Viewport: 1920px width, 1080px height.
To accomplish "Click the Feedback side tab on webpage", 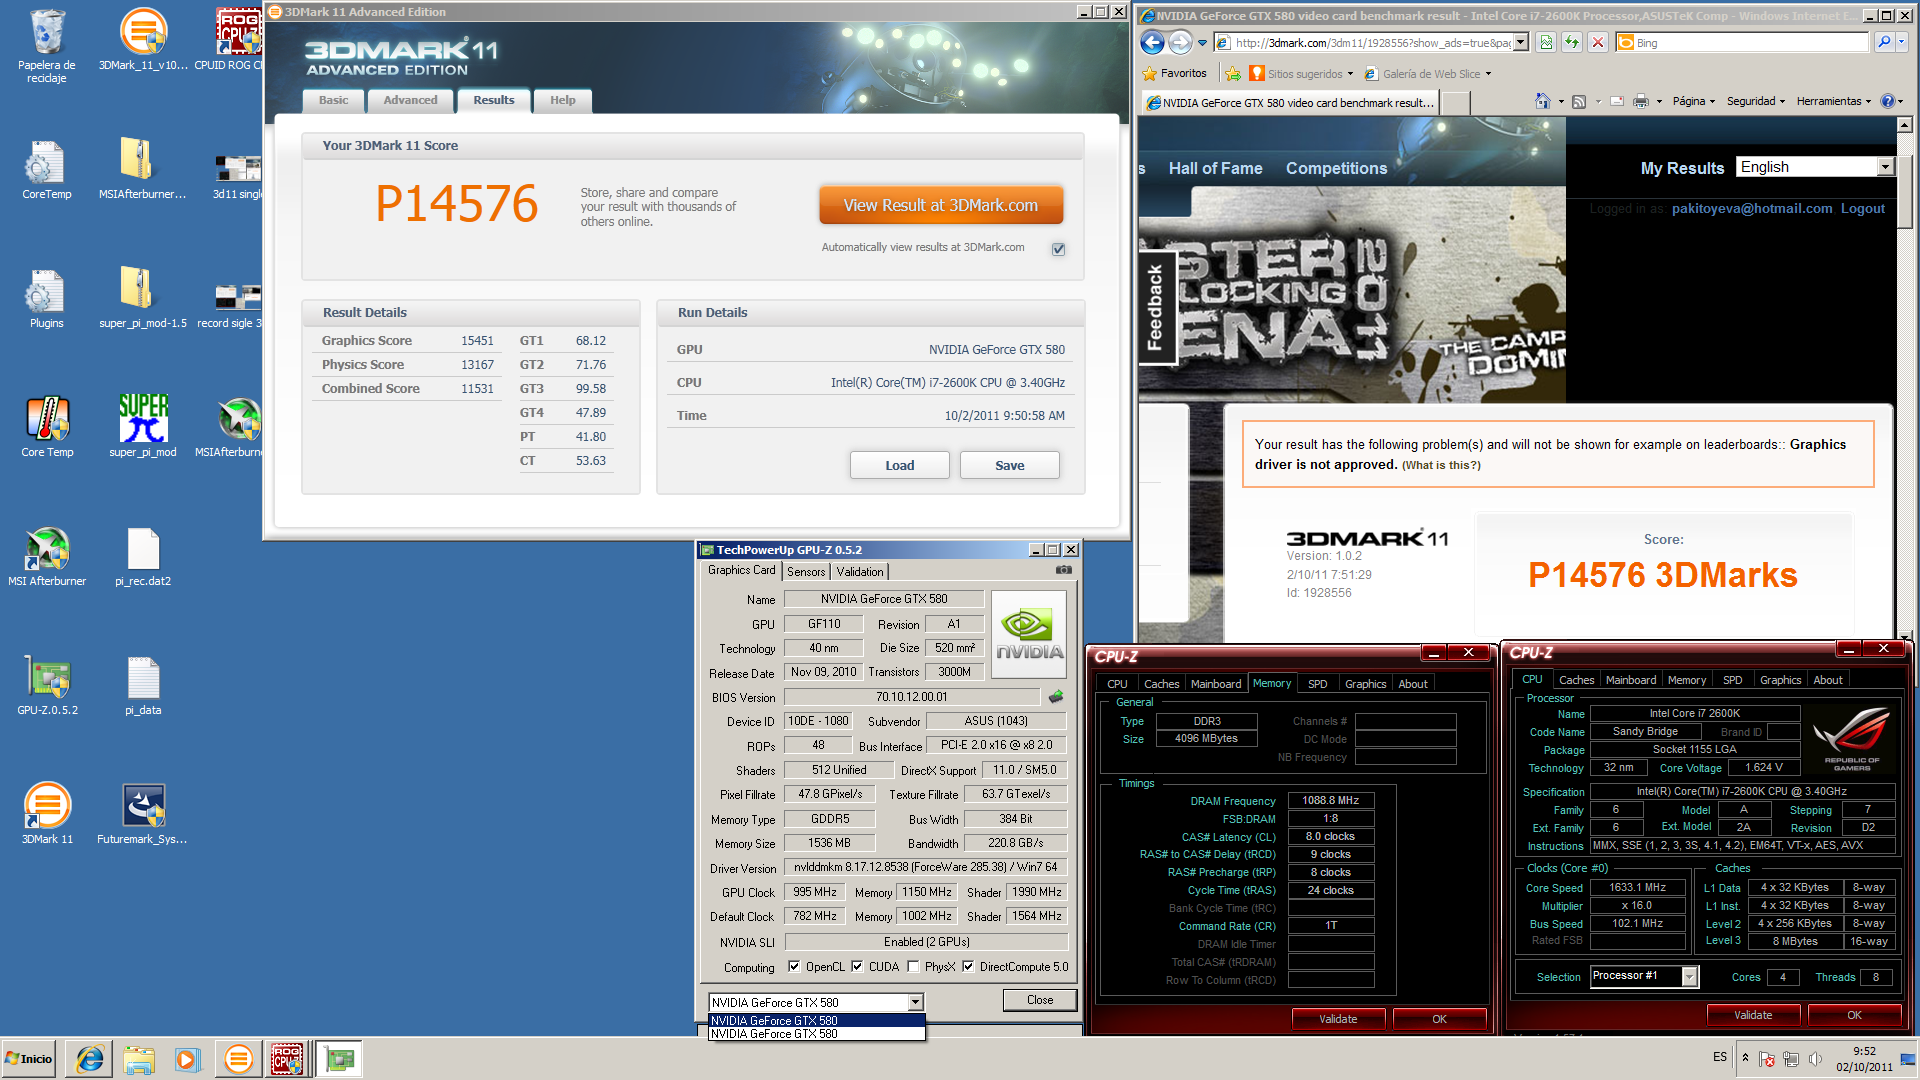I will [x=1156, y=307].
